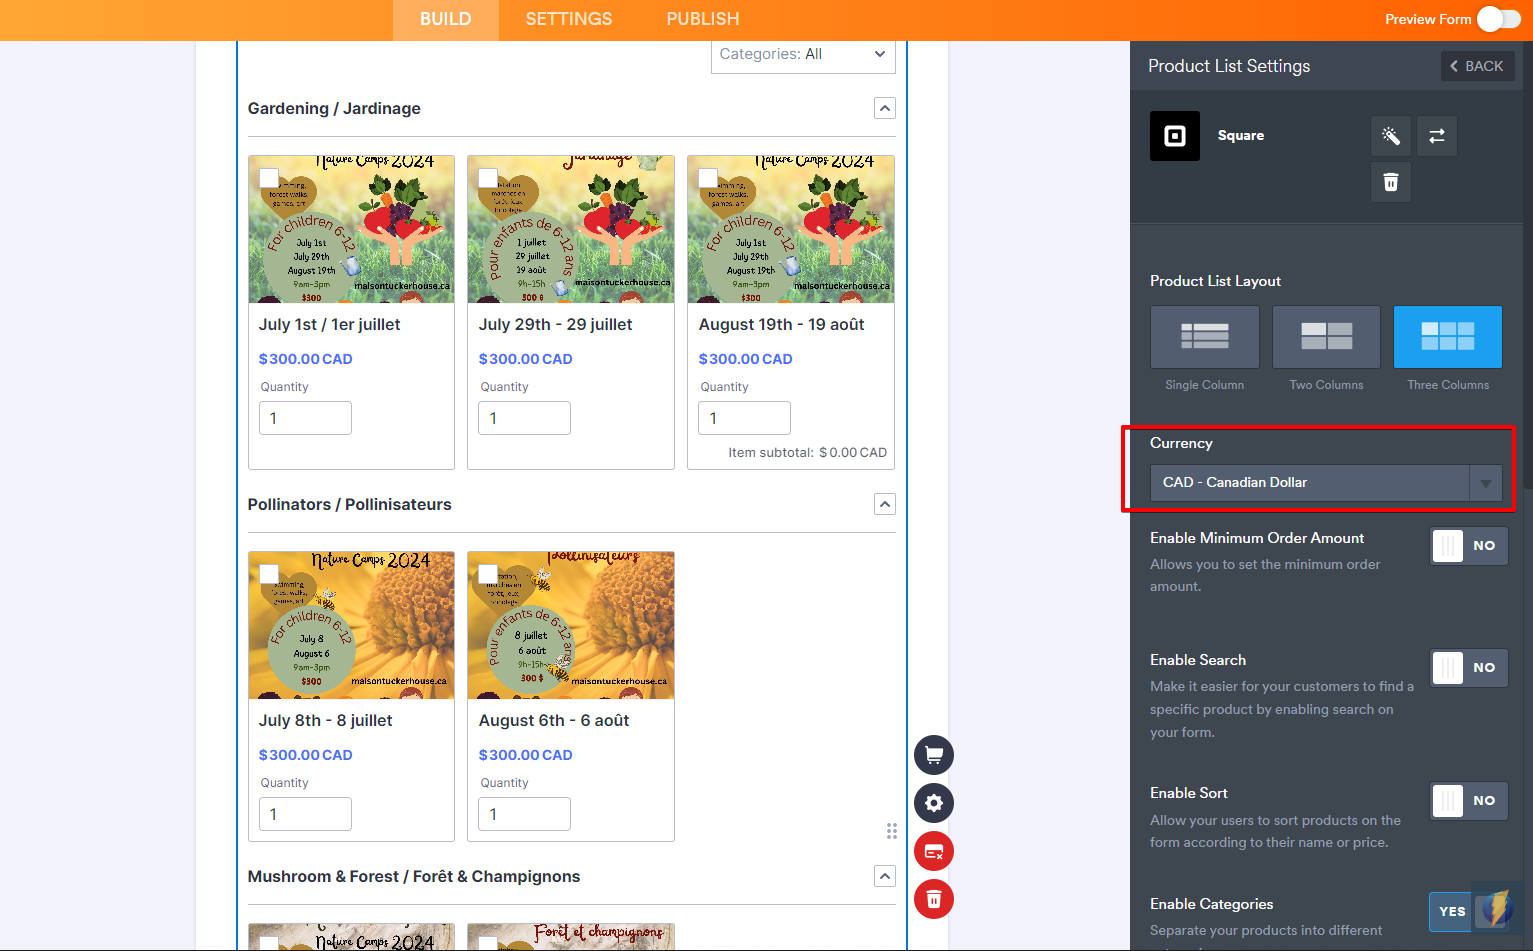This screenshot has width=1533, height=951.
Task: Toggle the Enable Sort switch
Action: tap(1469, 801)
